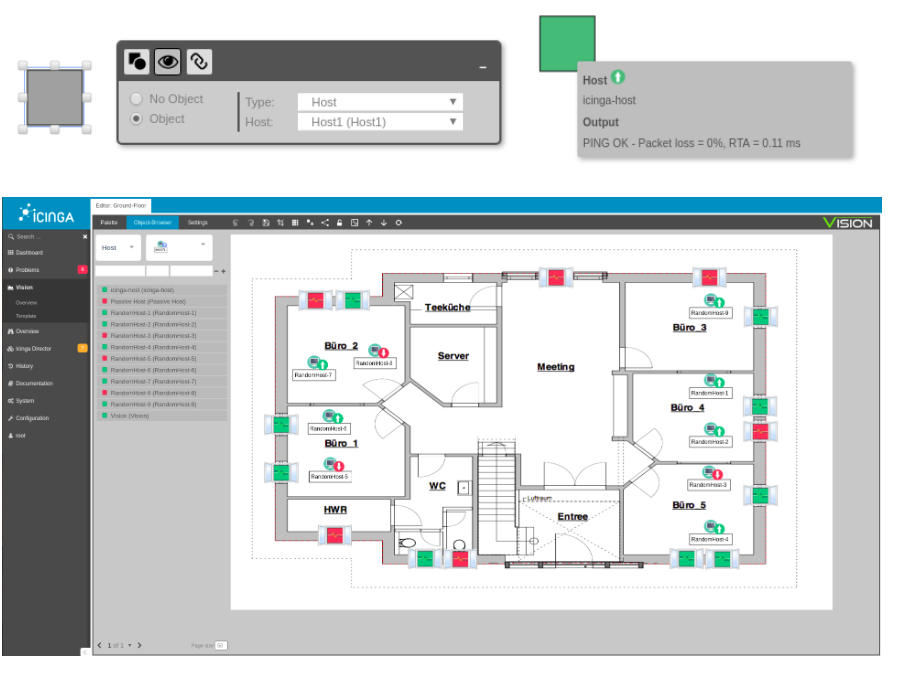
Task: Open the Settings tab
Action: coord(198,222)
